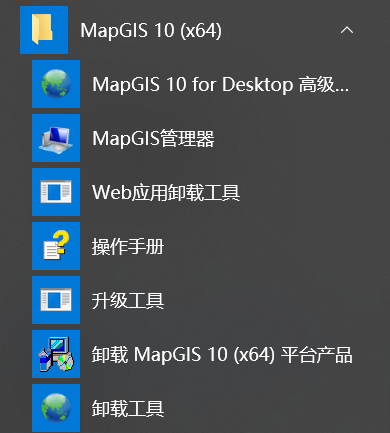Choose 卸载 MapGIS 10 (x64) 平台产品 label
This screenshot has height=433, width=390.
pyautogui.click(x=222, y=355)
